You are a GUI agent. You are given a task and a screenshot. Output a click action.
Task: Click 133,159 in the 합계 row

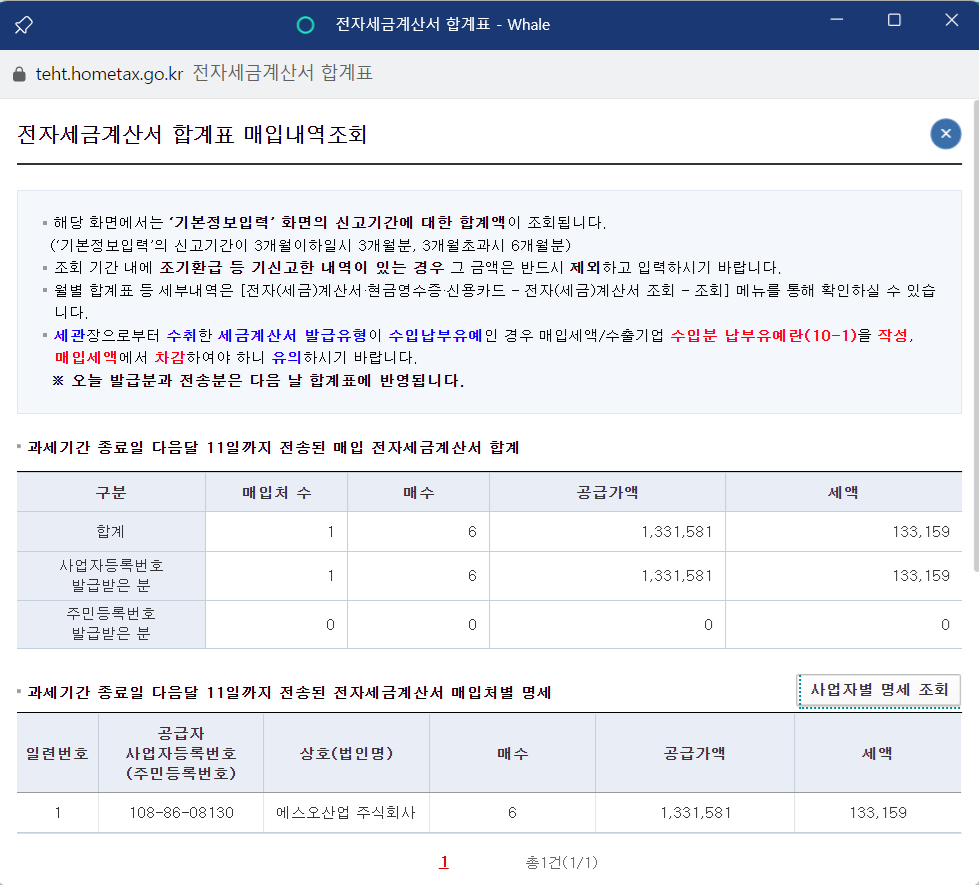tap(921, 531)
